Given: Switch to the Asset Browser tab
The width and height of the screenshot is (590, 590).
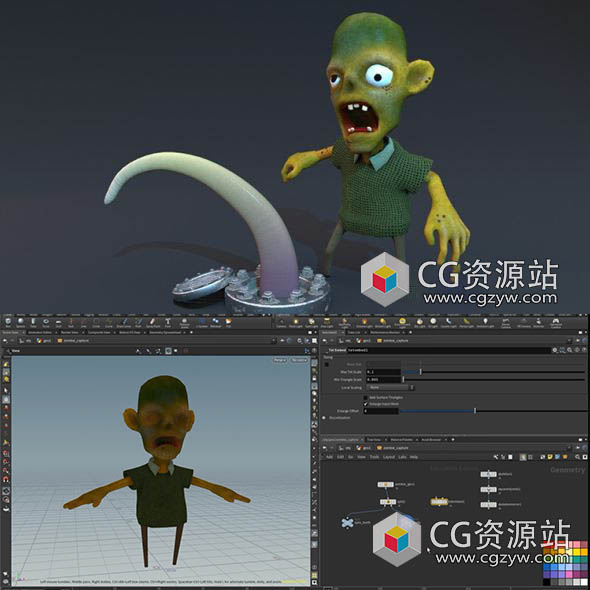Looking at the screenshot, I should (x=431, y=439).
